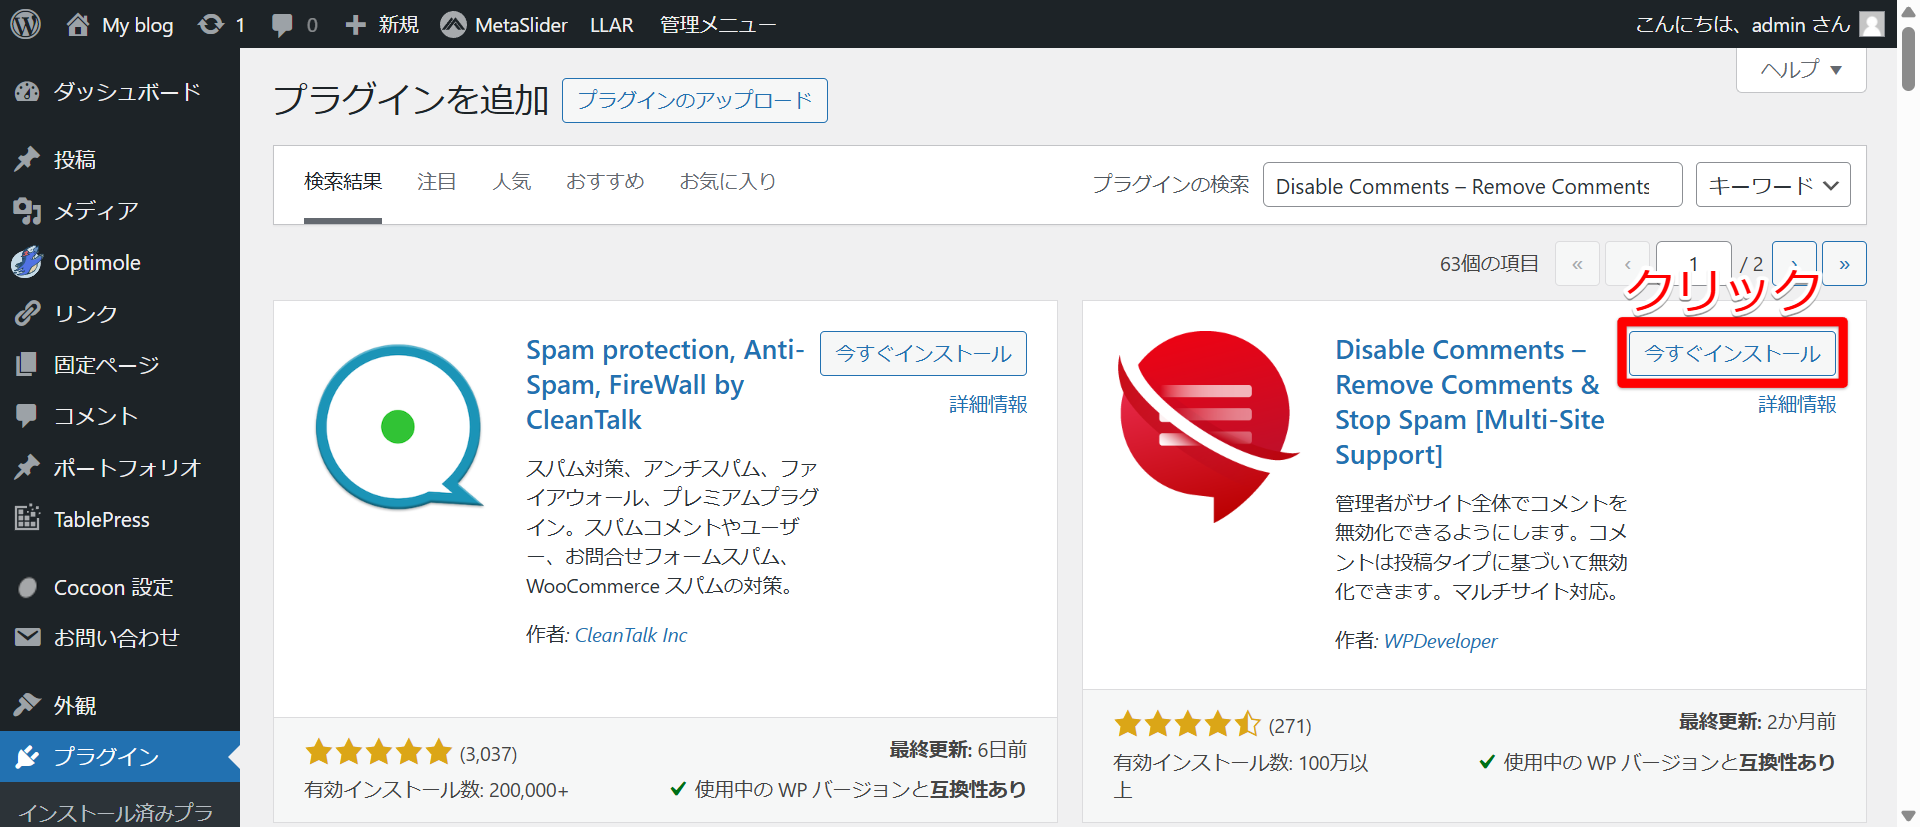The height and width of the screenshot is (827, 1920).
Task: Go to the next results page
Action: tap(1794, 264)
